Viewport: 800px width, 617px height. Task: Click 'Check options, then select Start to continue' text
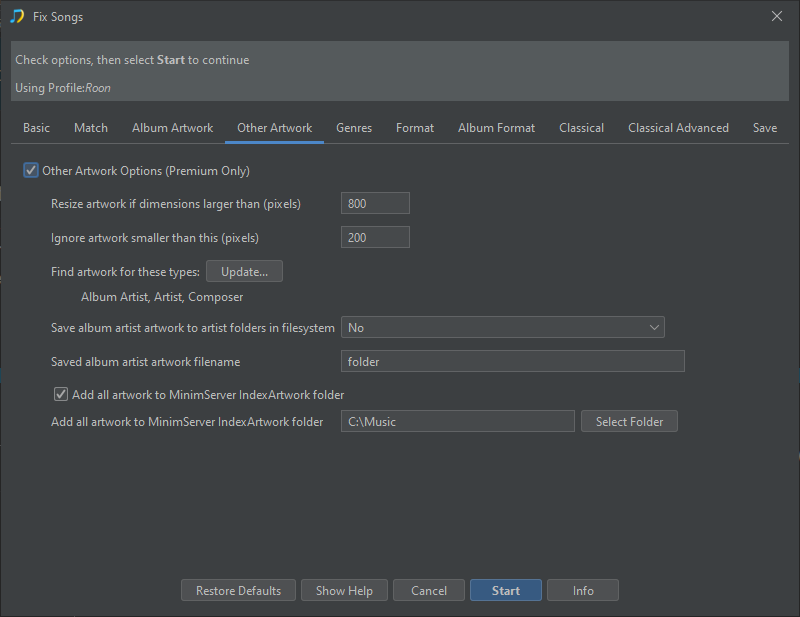coord(132,60)
